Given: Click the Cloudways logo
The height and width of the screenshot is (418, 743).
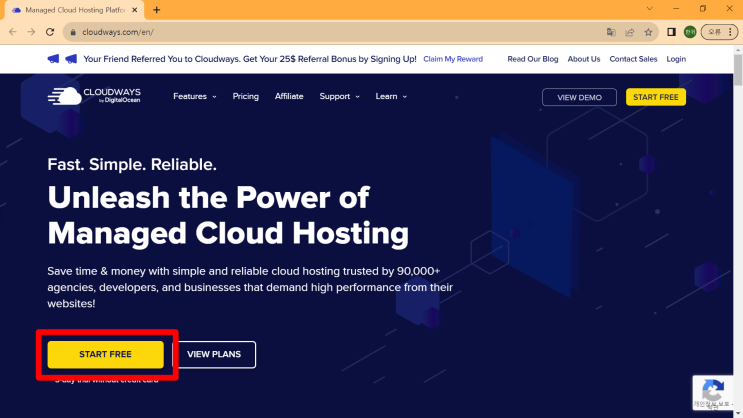Looking at the screenshot, I should pyautogui.click(x=94, y=96).
